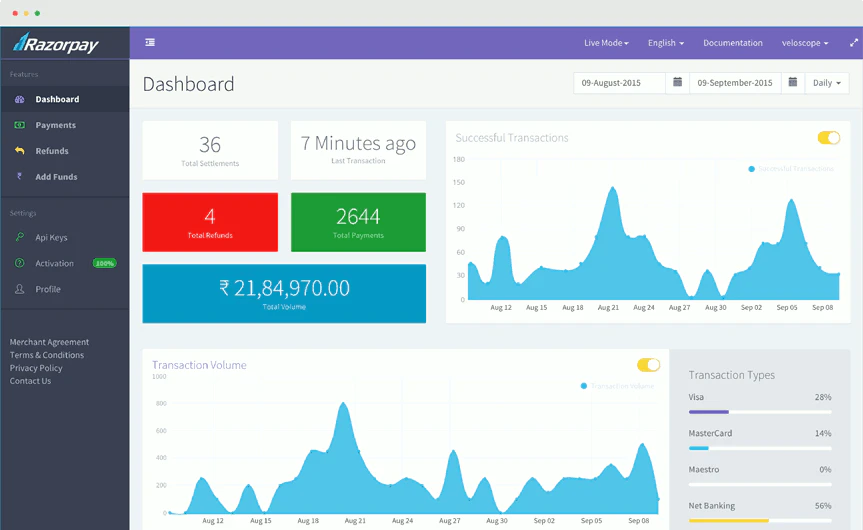Open the Daily interval dropdown
The width and height of the screenshot is (863, 530).
(827, 83)
